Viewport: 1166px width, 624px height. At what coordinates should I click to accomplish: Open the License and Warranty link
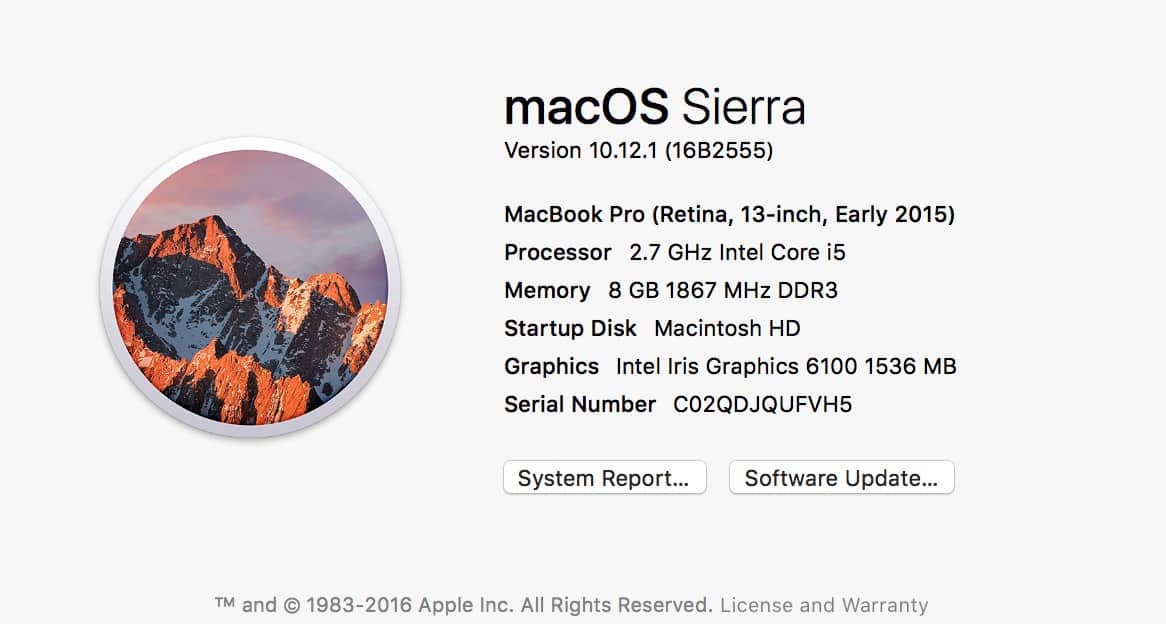click(824, 605)
